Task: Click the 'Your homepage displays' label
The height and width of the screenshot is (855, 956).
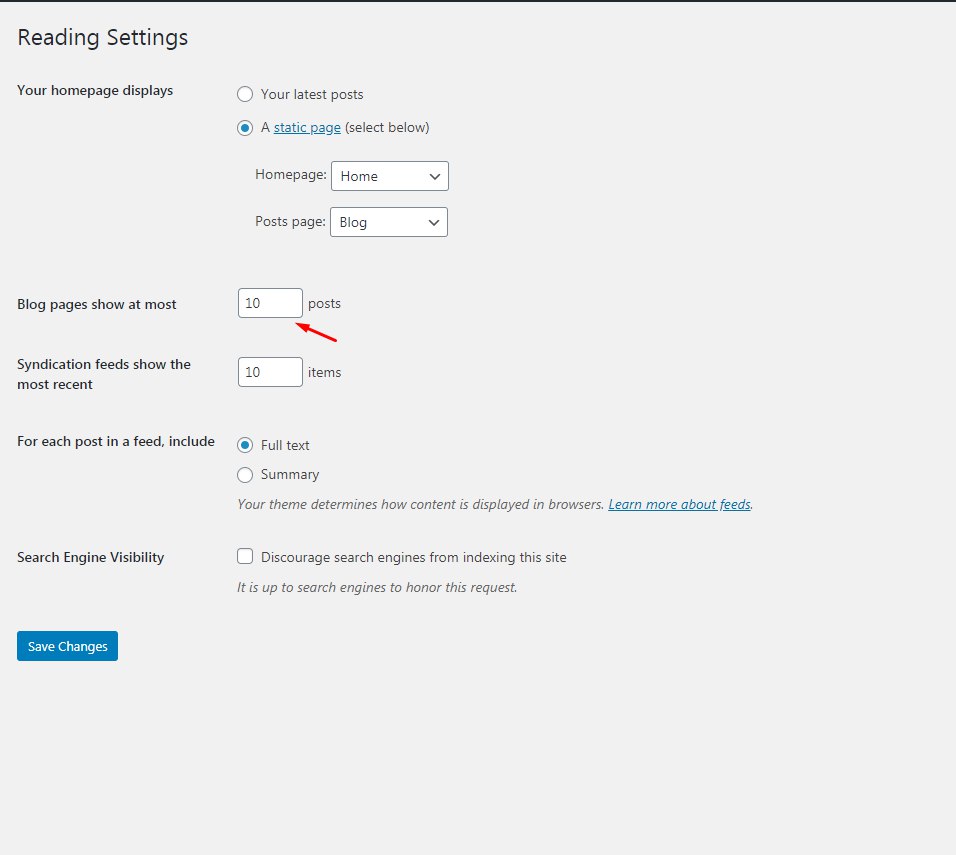Action: coord(95,90)
